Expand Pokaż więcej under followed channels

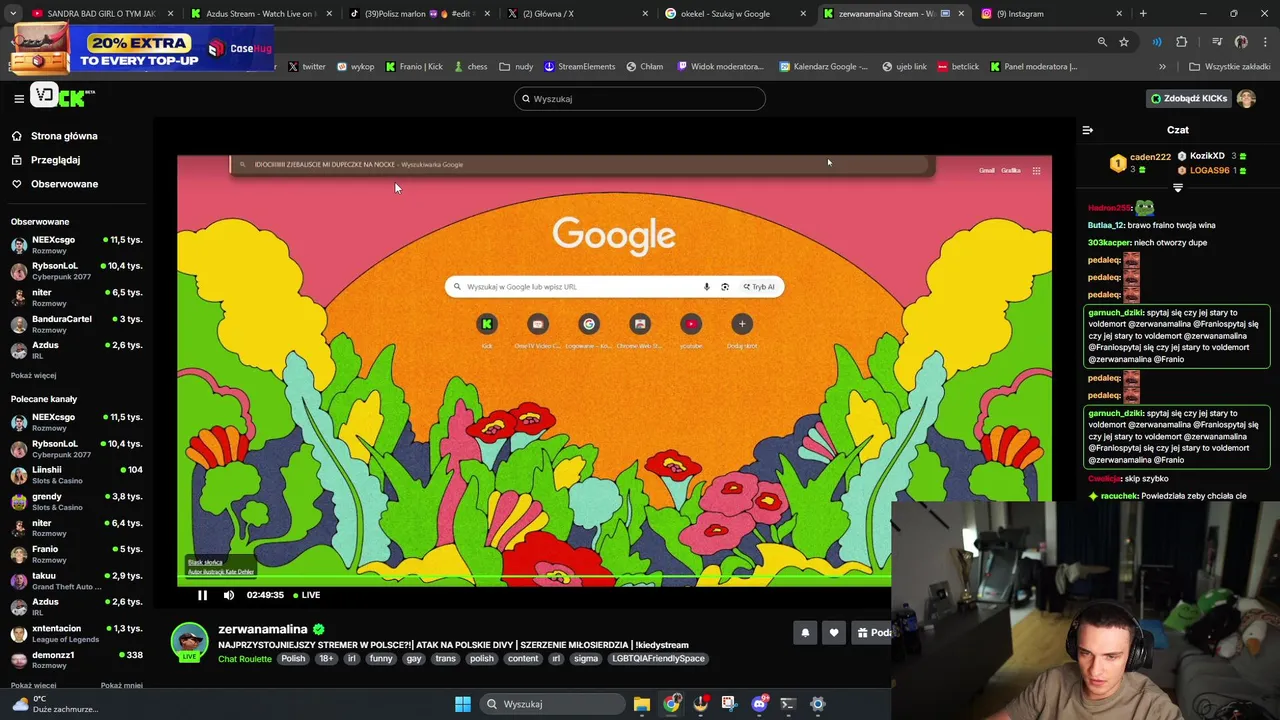(33, 375)
